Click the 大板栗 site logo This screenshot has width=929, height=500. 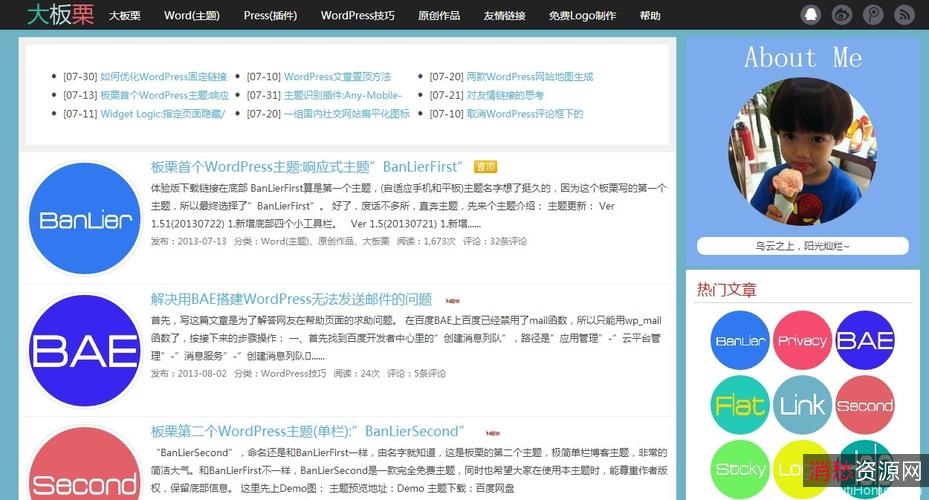[60, 14]
